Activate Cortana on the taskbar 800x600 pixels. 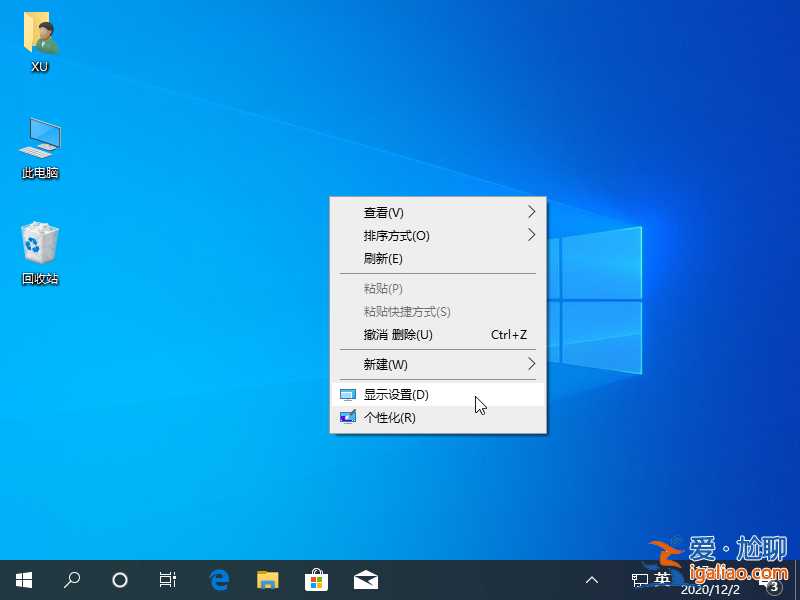[119, 579]
